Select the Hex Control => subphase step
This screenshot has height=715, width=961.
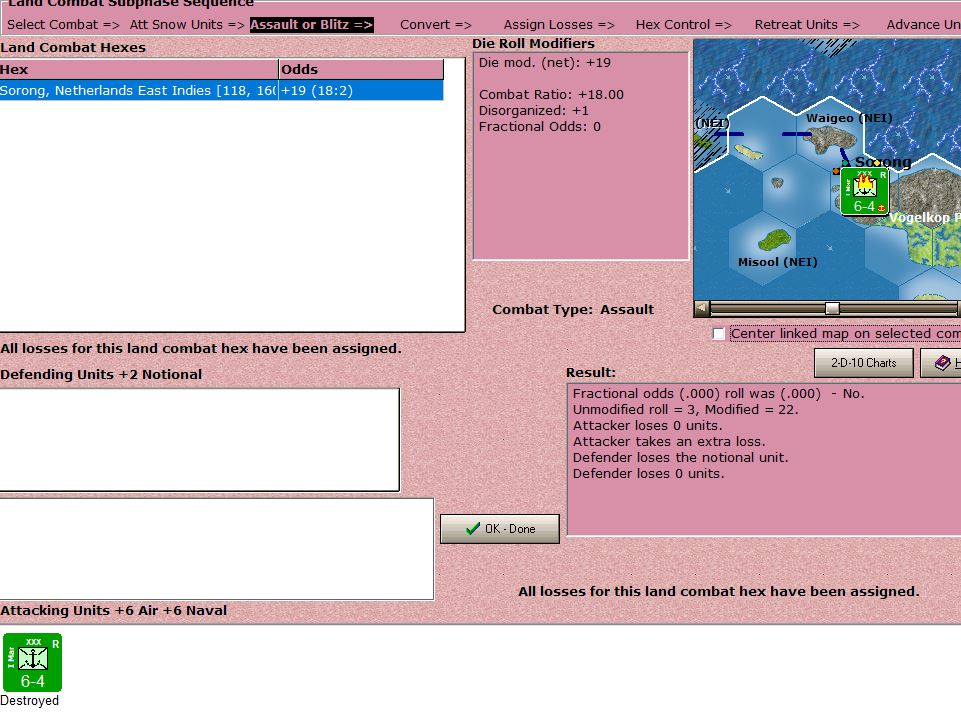click(683, 25)
